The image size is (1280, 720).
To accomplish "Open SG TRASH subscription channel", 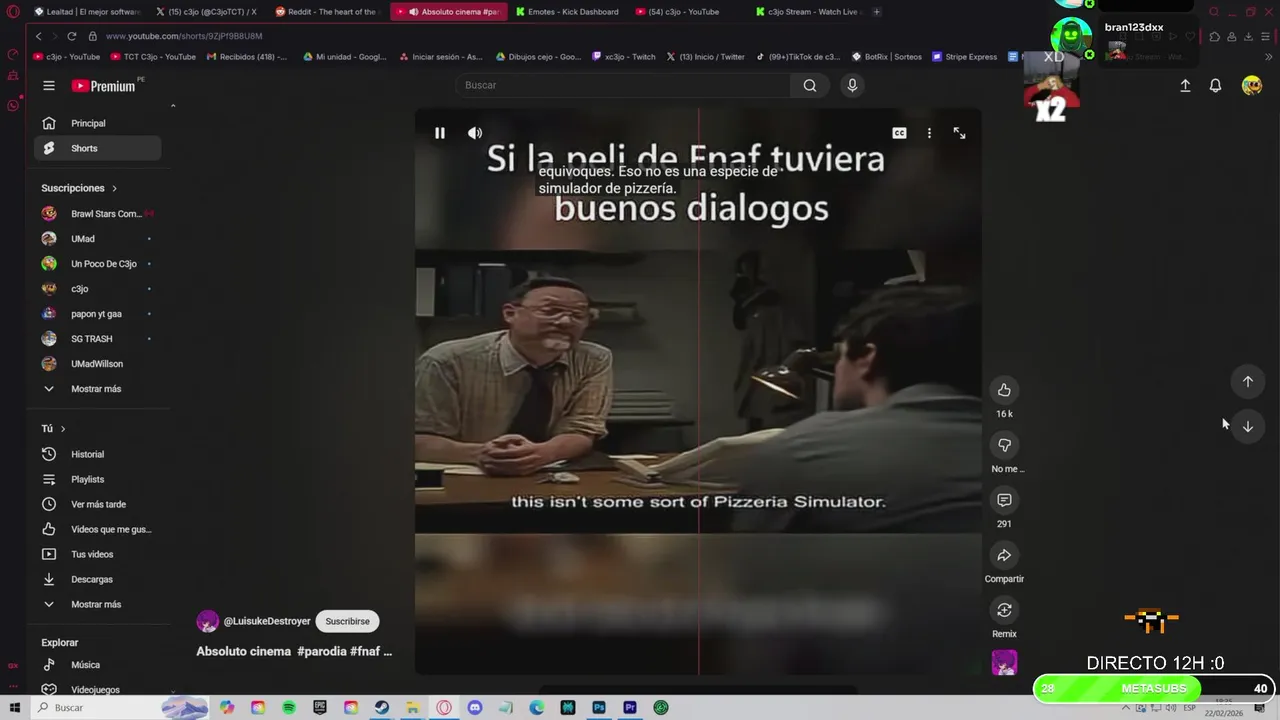I will pos(97,339).
